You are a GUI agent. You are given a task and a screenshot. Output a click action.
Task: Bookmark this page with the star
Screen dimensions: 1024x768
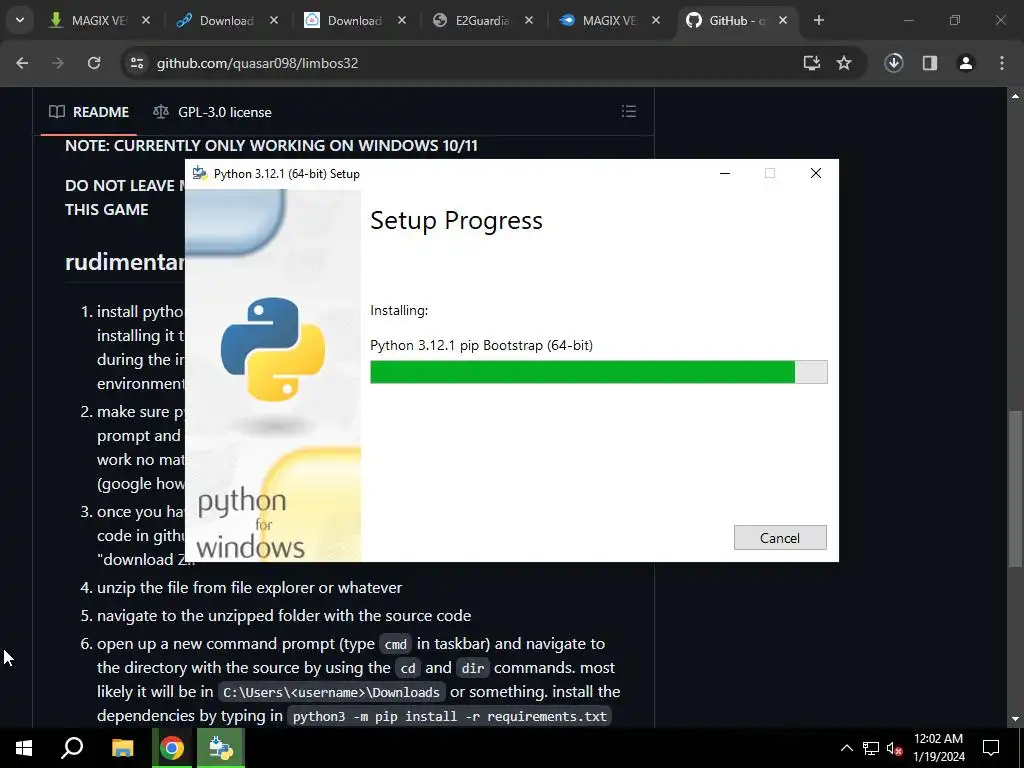click(x=844, y=63)
